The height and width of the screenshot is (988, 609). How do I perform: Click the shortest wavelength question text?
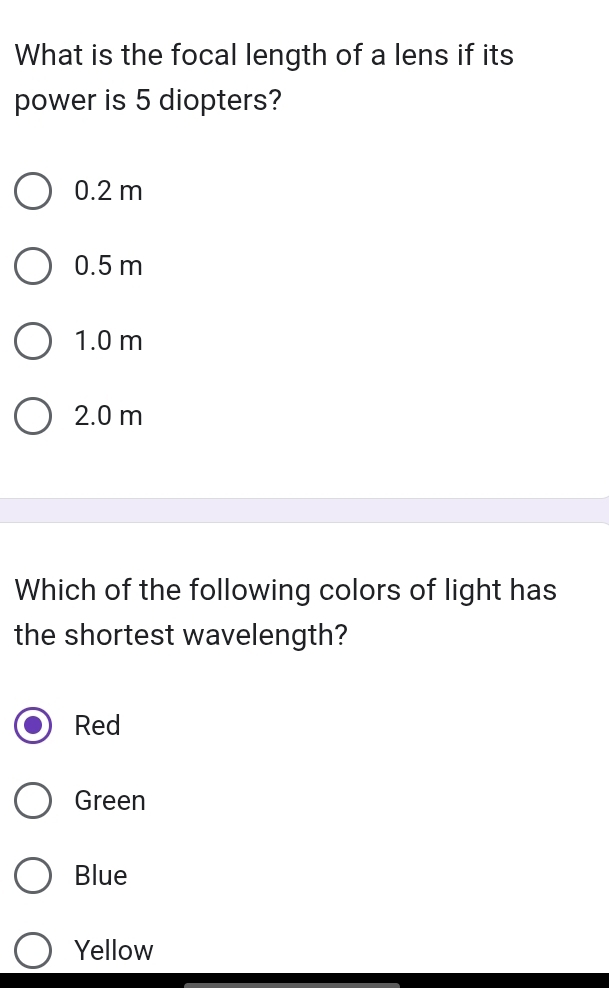click(285, 612)
